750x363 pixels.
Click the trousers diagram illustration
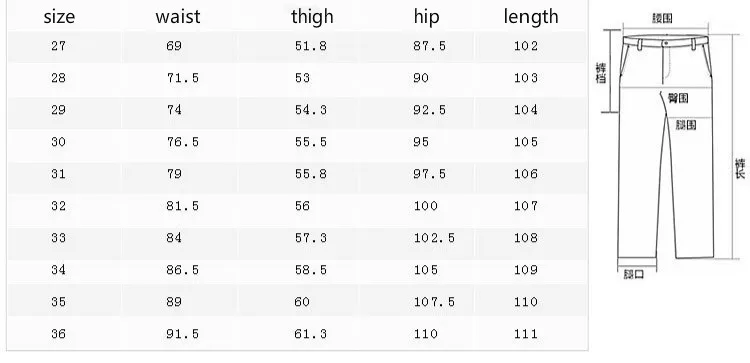coord(668,146)
